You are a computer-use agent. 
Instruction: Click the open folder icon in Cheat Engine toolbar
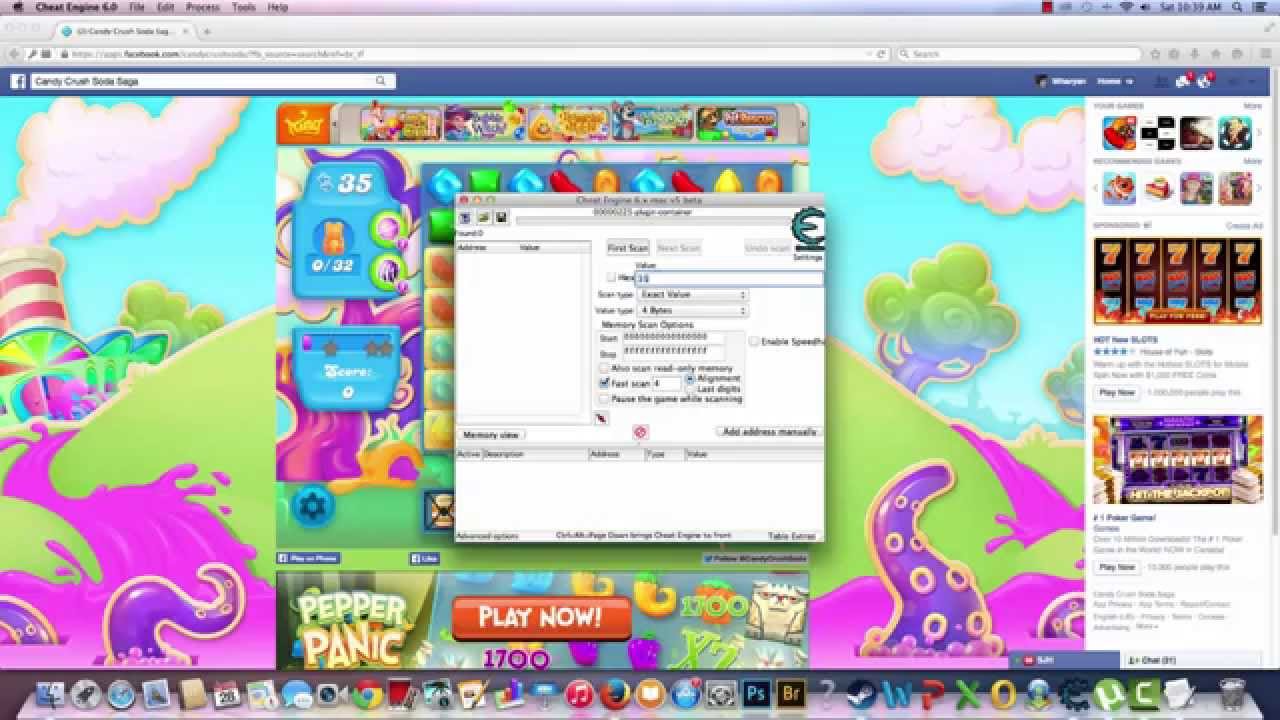pos(483,217)
